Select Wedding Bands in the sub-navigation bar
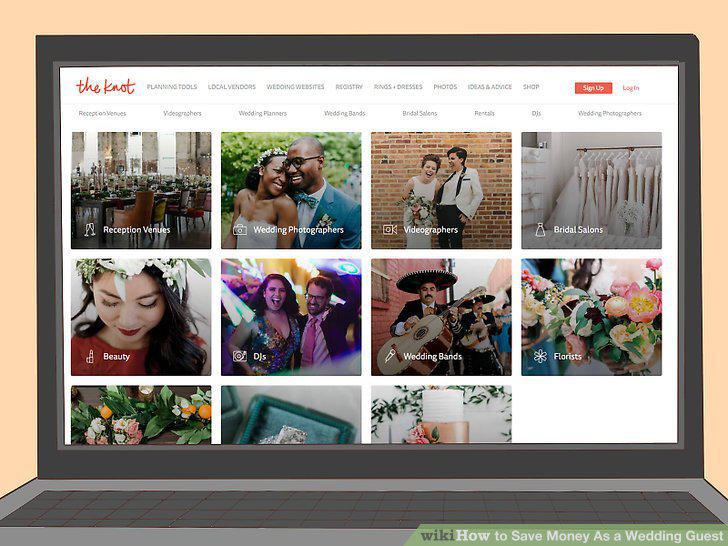Image resolution: width=728 pixels, height=546 pixels. click(x=344, y=113)
